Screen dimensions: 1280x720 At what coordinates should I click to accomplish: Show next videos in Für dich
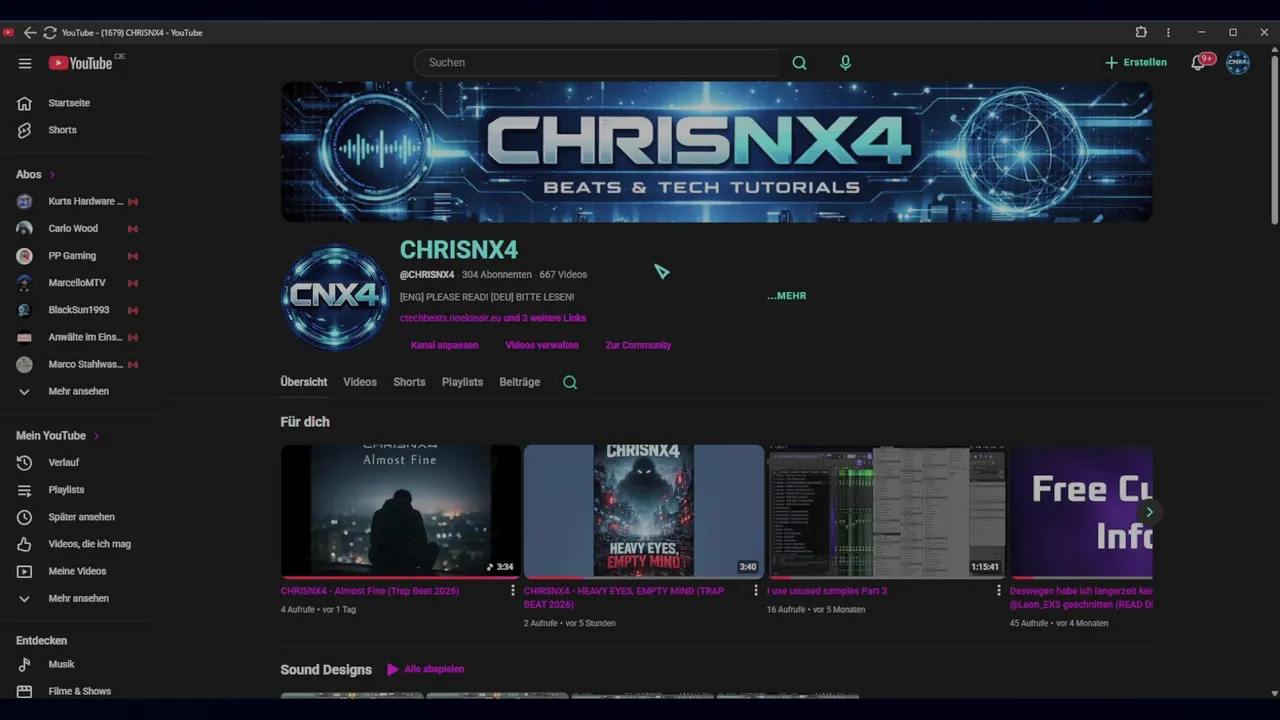click(x=1149, y=512)
